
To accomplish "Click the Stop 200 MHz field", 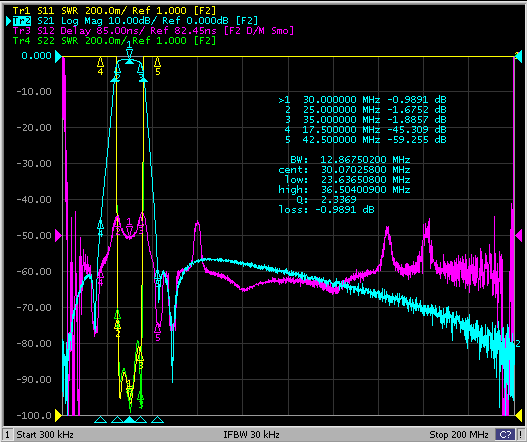I will pyautogui.click(x=458, y=434).
